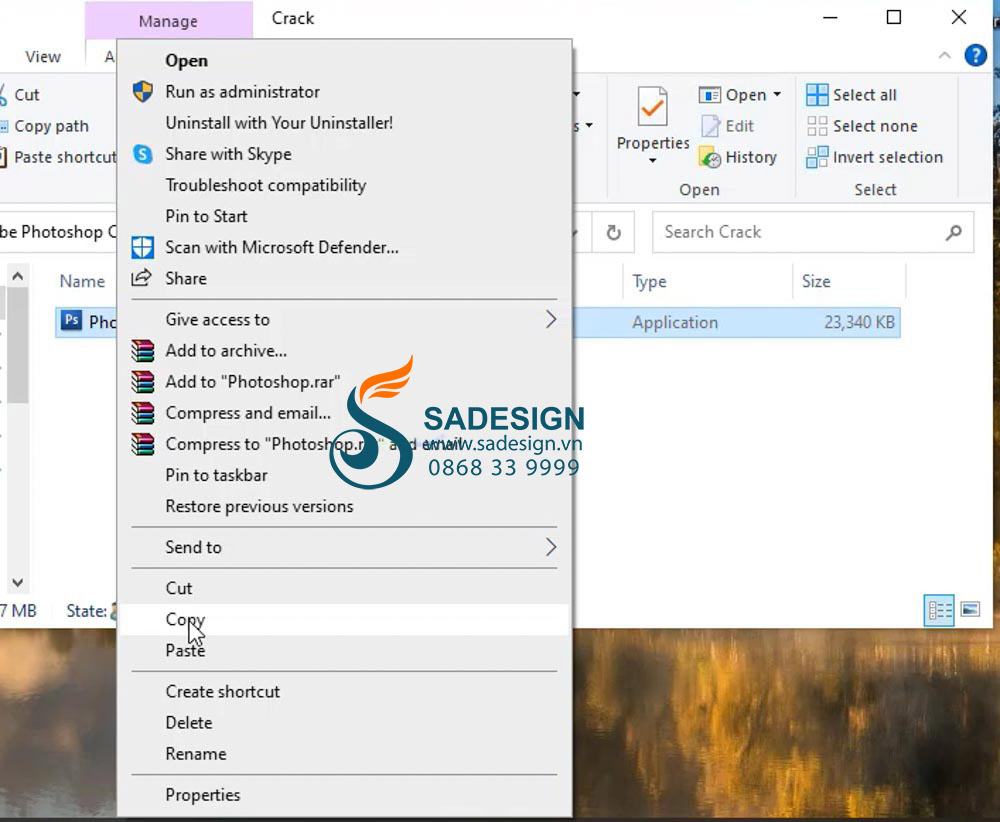The image size is (1000, 822).
Task: Select Delete in the context menu
Action: pyautogui.click(x=344, y=723)
